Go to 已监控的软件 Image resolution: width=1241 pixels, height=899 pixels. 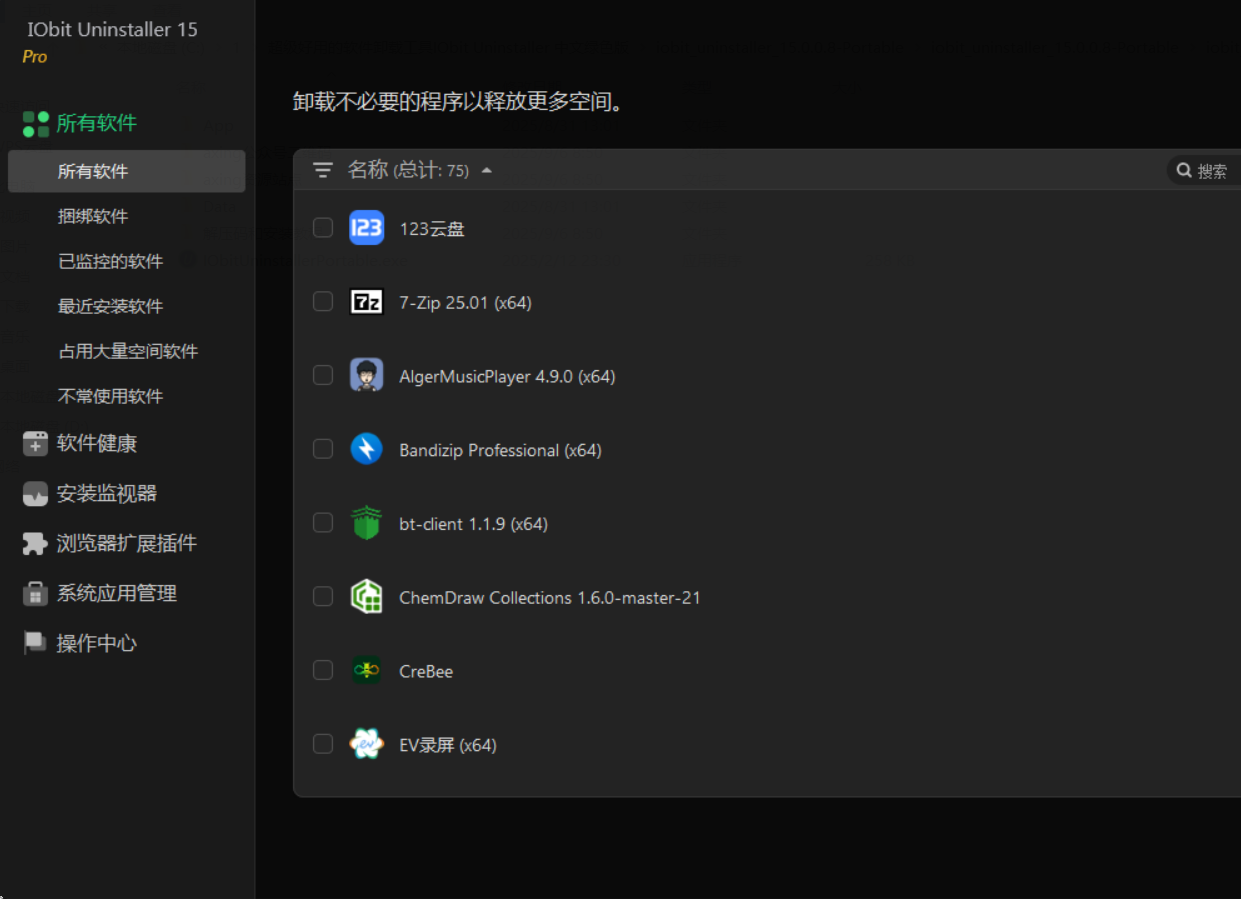[x=110, y=262]
